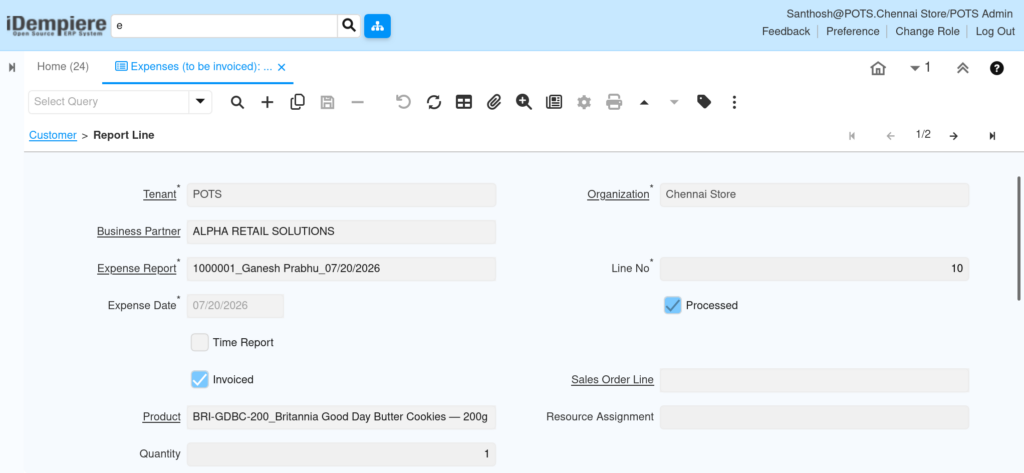The width and height of the screenshot is (1024, 473).
Task: Click the Tenant field label
Action: click(x=159, y=195)
